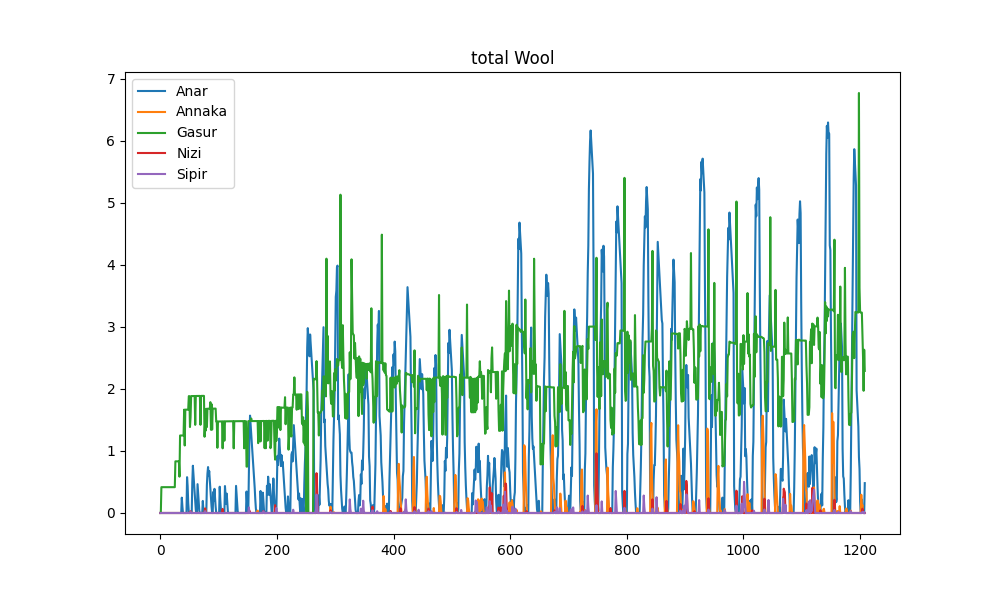Screen dimensions: 1000x600
Task: Click the blue Anar peak above 6 near 740
Action: [591, 131]
